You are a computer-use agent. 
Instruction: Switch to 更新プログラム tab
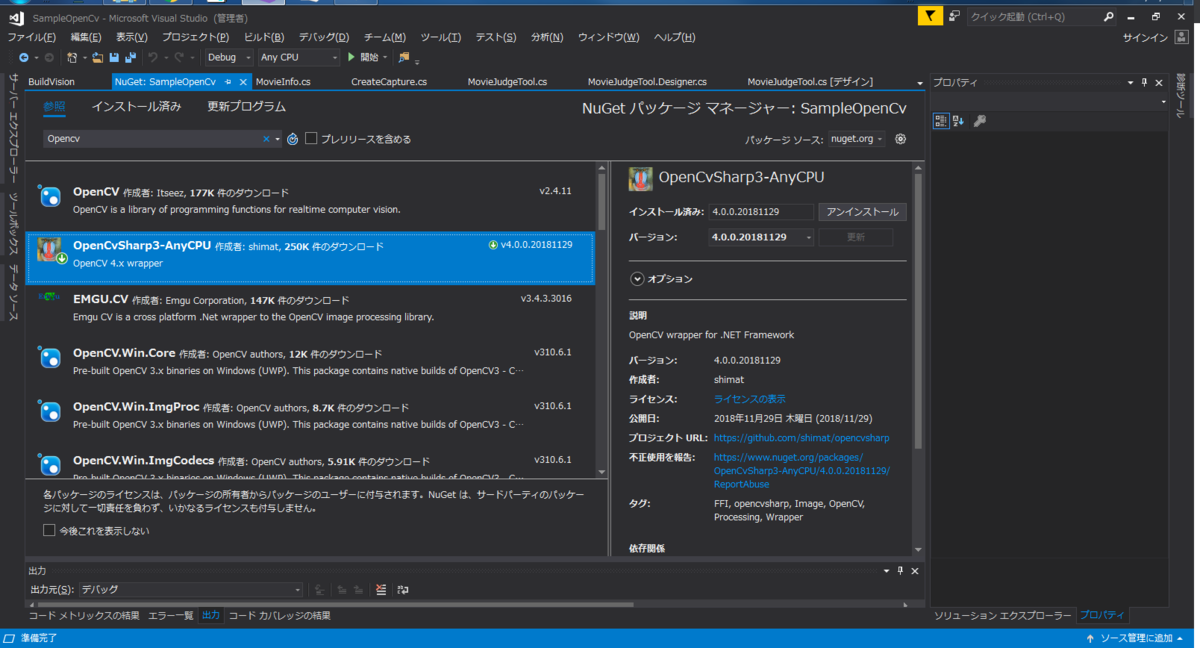[x=246, y=106]
